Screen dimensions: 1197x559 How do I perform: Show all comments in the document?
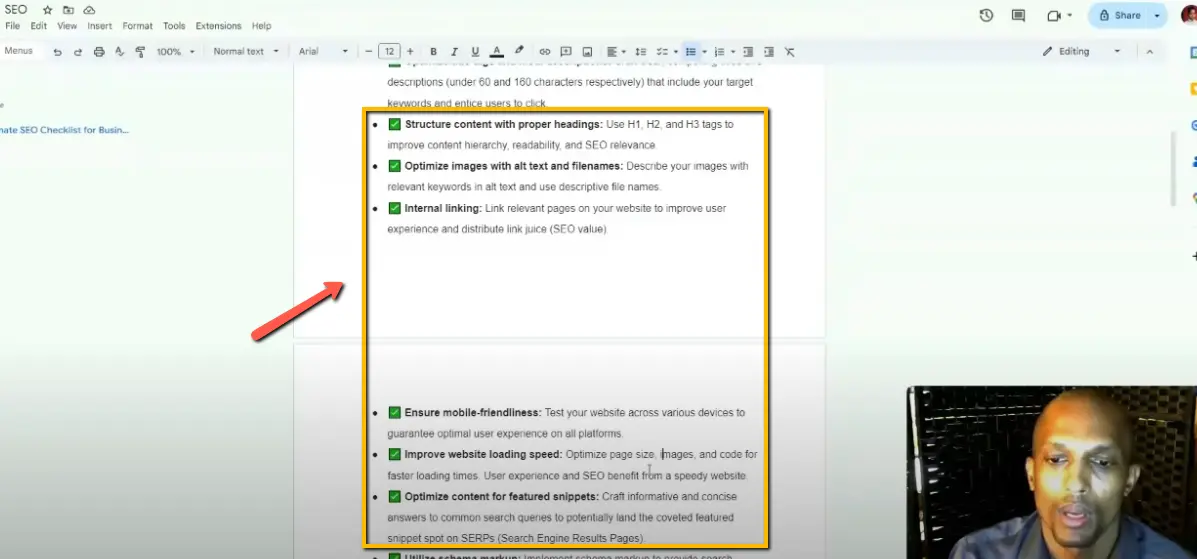click(x=1018, y=15)
